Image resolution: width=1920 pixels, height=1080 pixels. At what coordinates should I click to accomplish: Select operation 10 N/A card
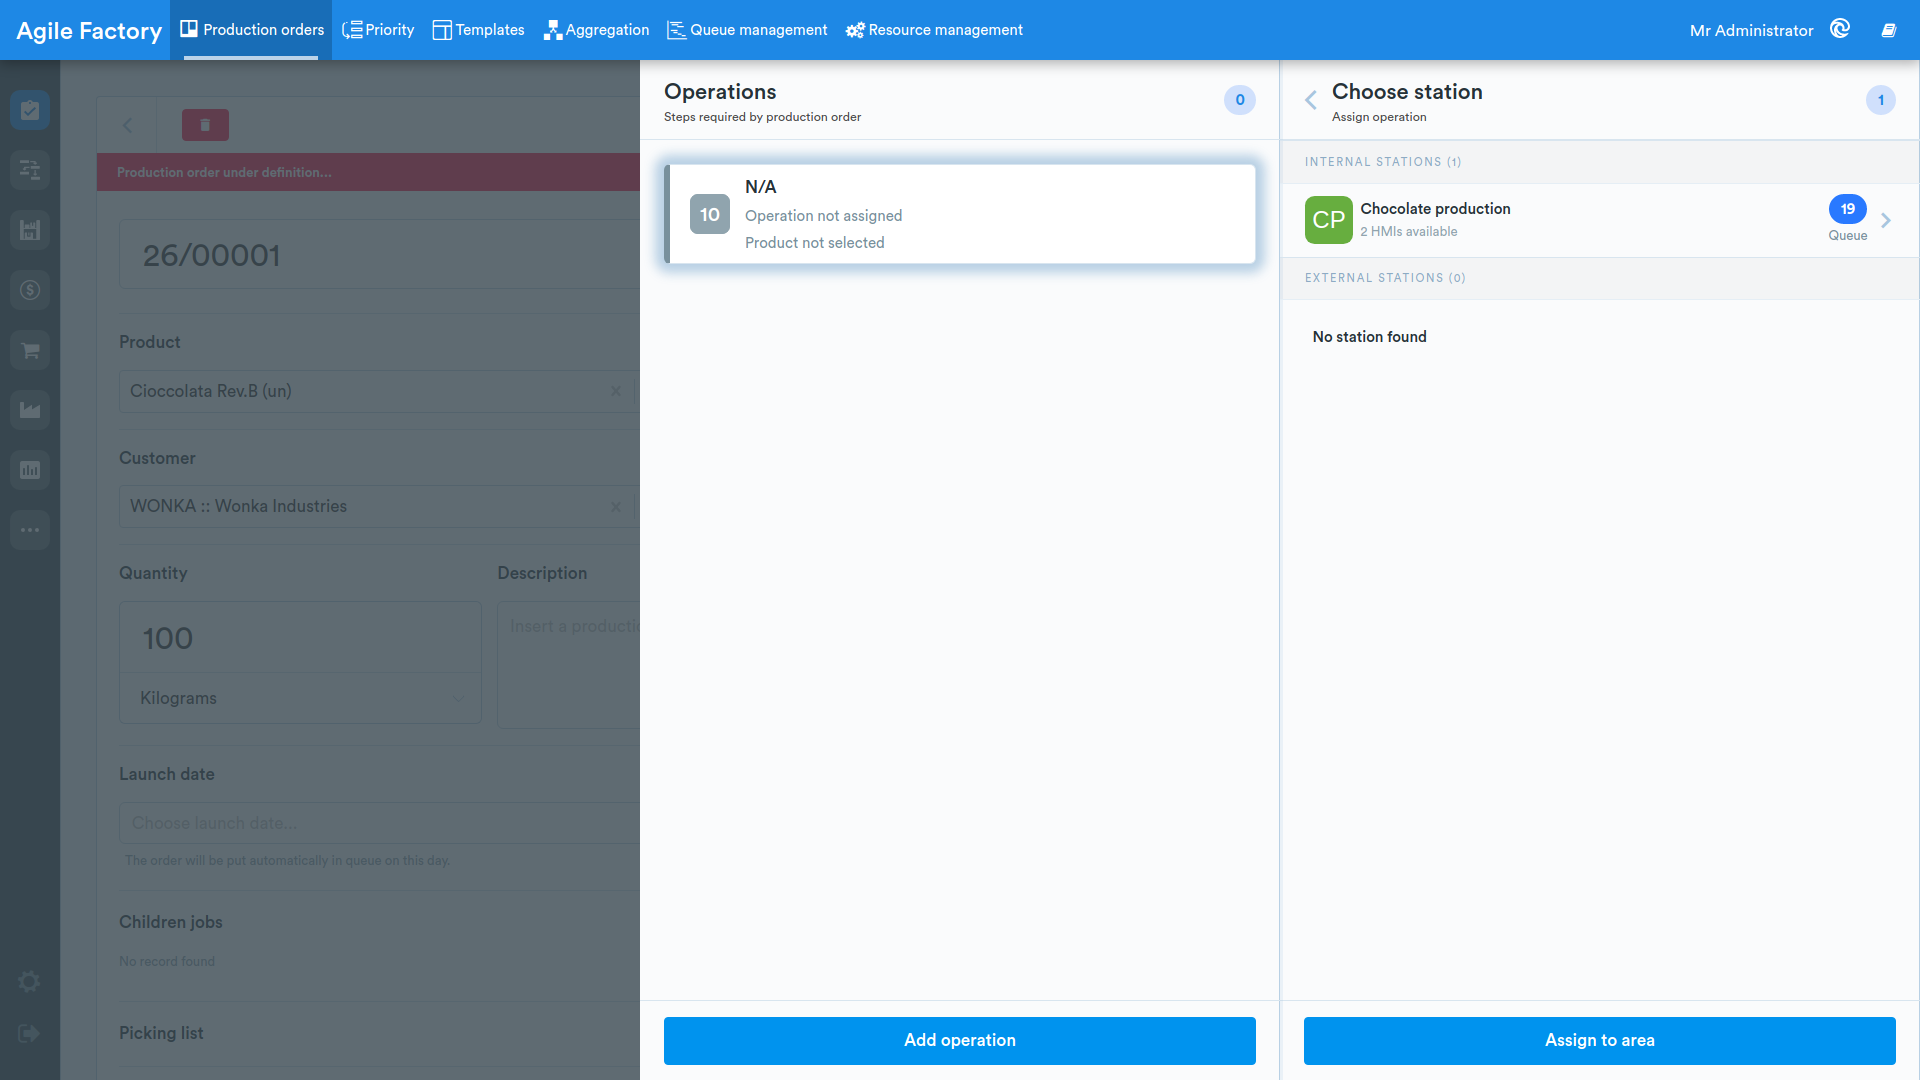point(960,214)
